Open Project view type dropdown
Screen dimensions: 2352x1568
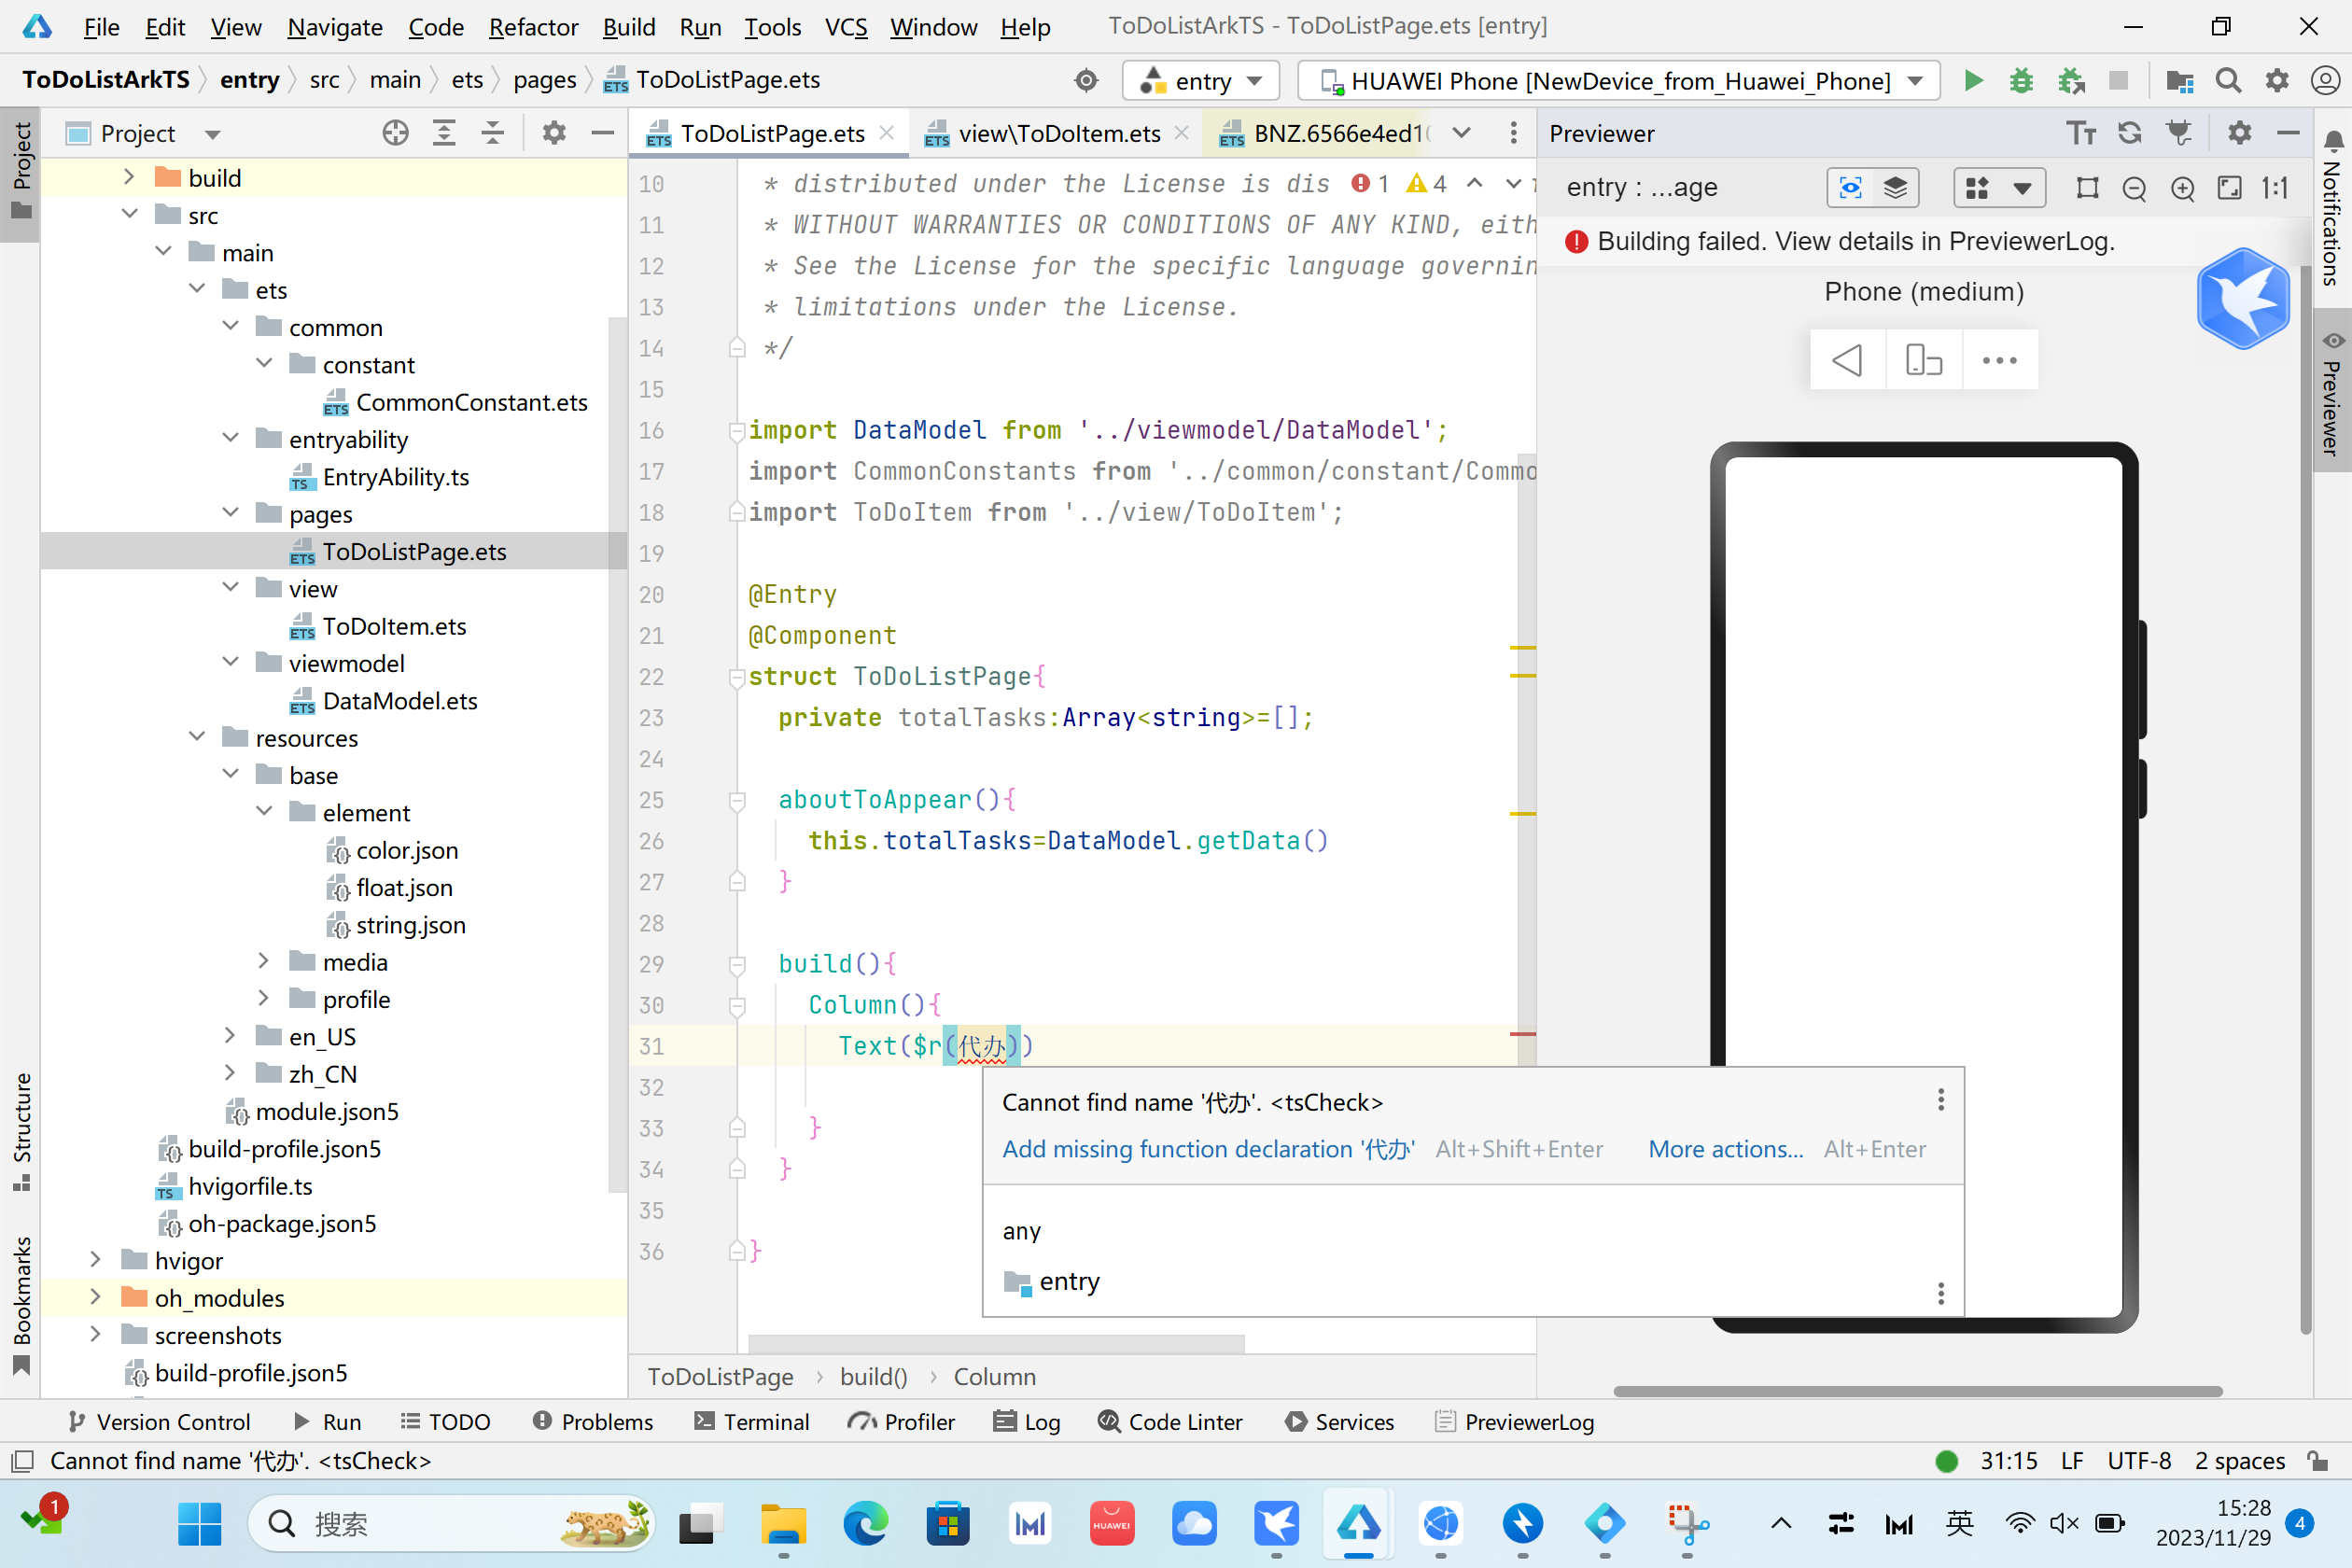[212, 134]
